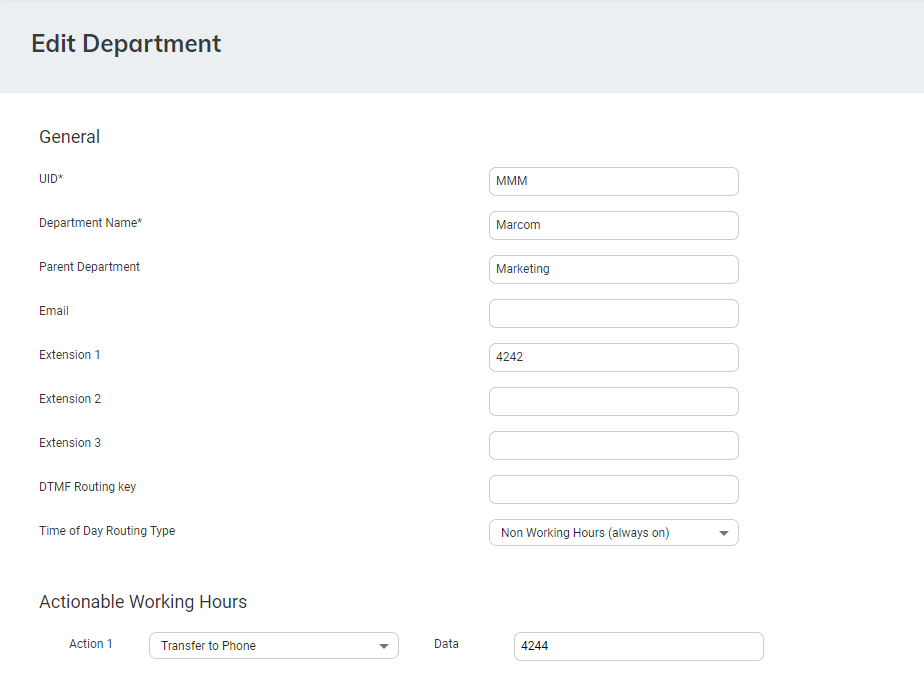Focus the Department Name field with Marcom

click(x=613, y=225)
